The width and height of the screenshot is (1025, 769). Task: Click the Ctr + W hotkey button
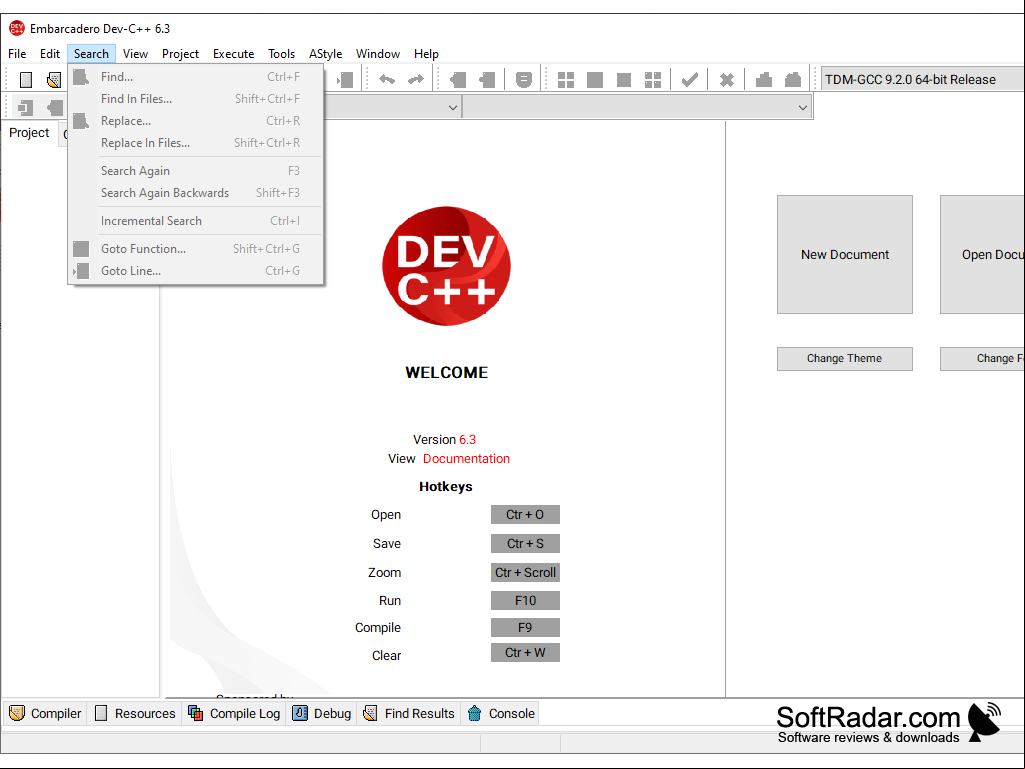[525, 653]
